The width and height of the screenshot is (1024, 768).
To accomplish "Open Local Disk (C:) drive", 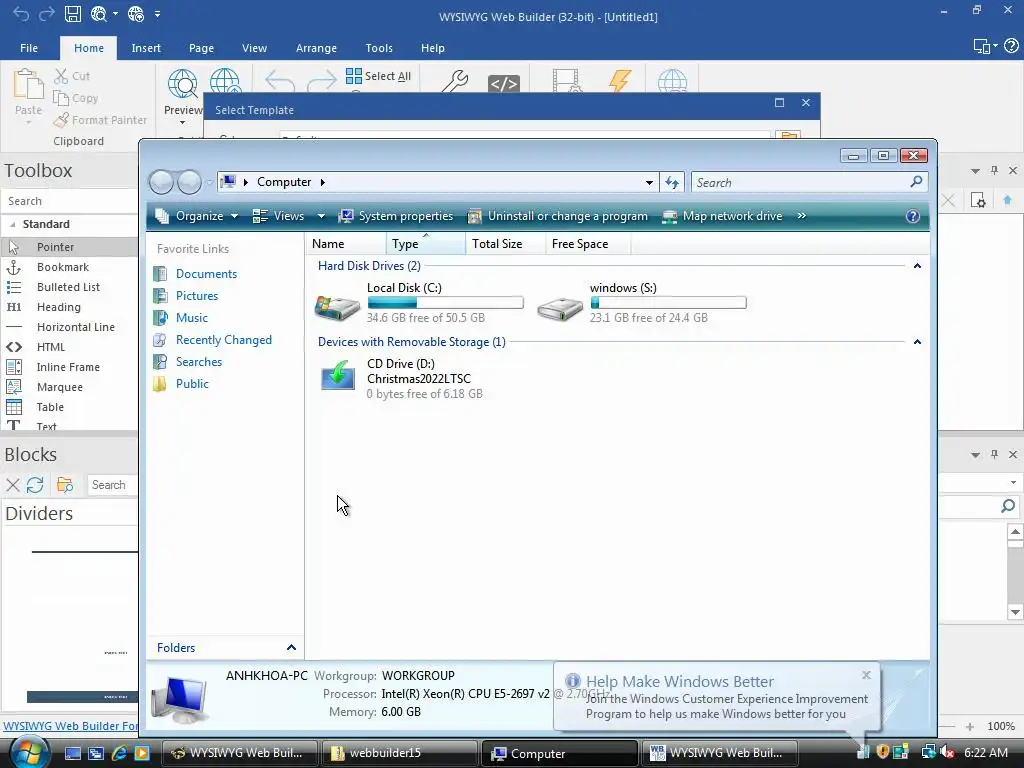I will pyautogui.click(x=419, y=303).
